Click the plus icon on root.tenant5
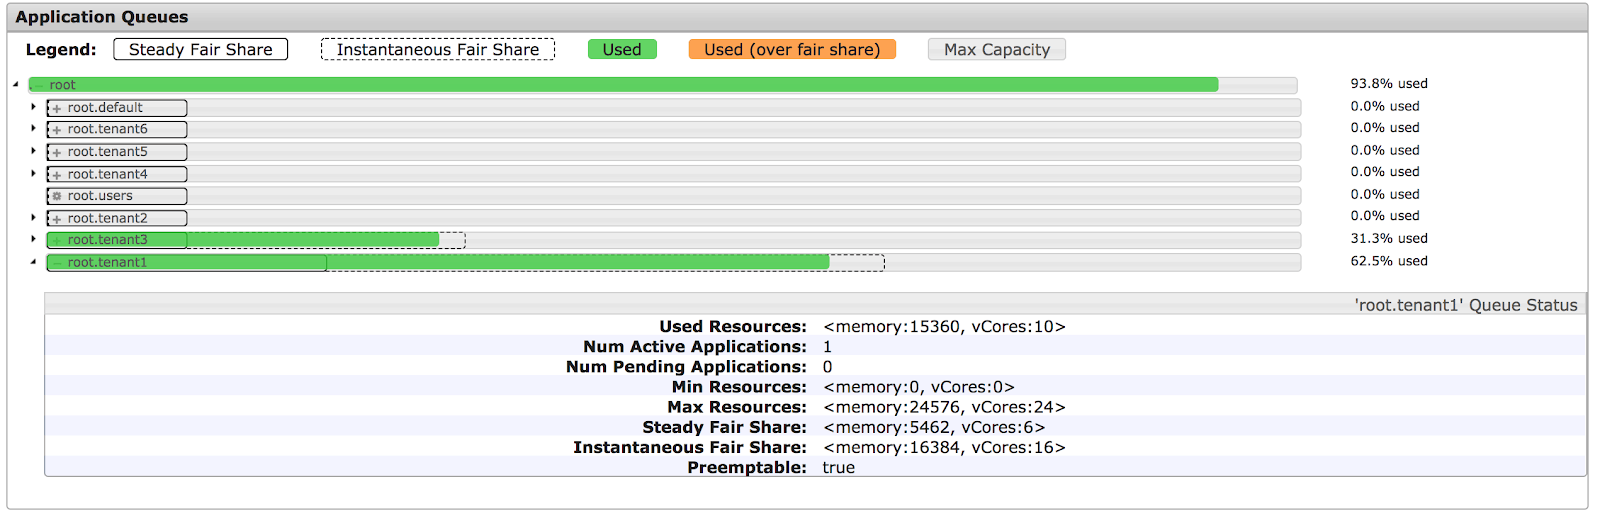Viewport: 1600px width, 516px height. [57, 152]
